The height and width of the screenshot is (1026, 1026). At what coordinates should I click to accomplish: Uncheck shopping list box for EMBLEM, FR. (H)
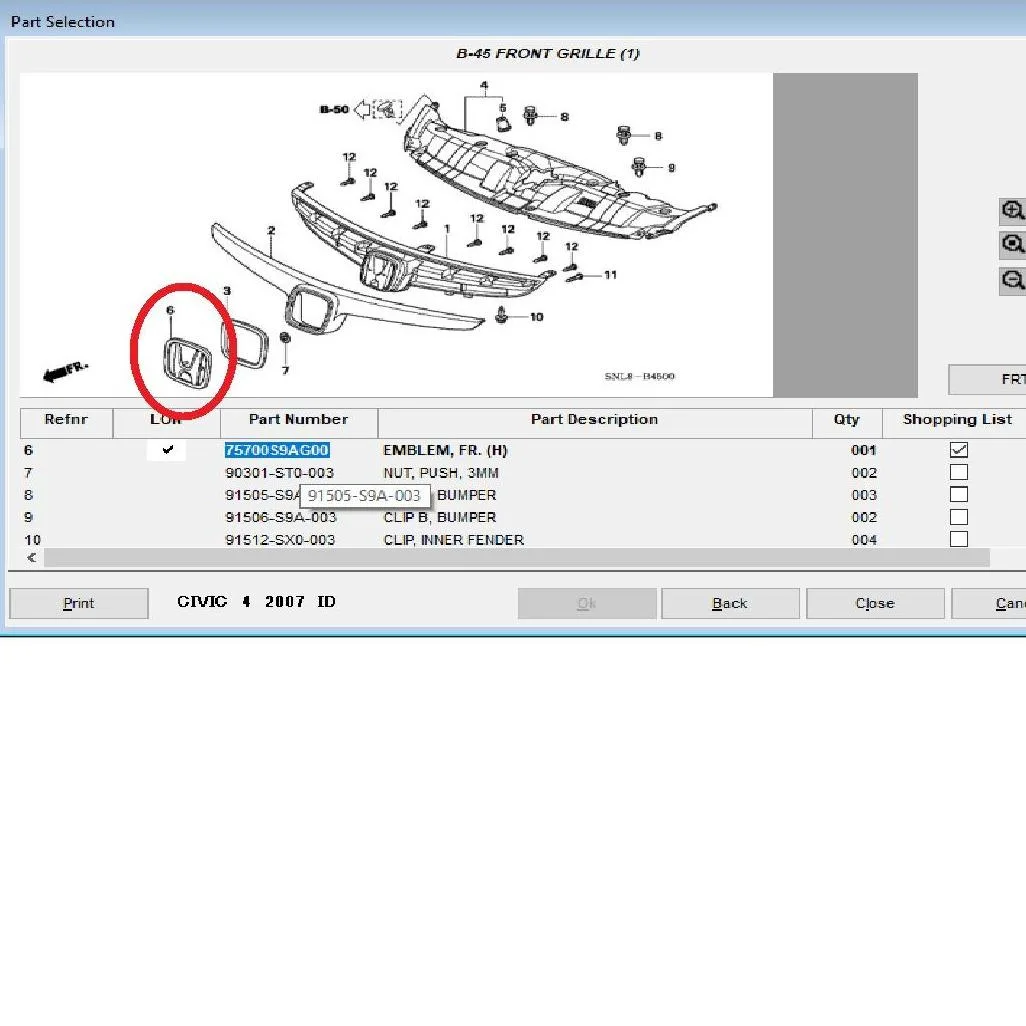pos(959,450)
